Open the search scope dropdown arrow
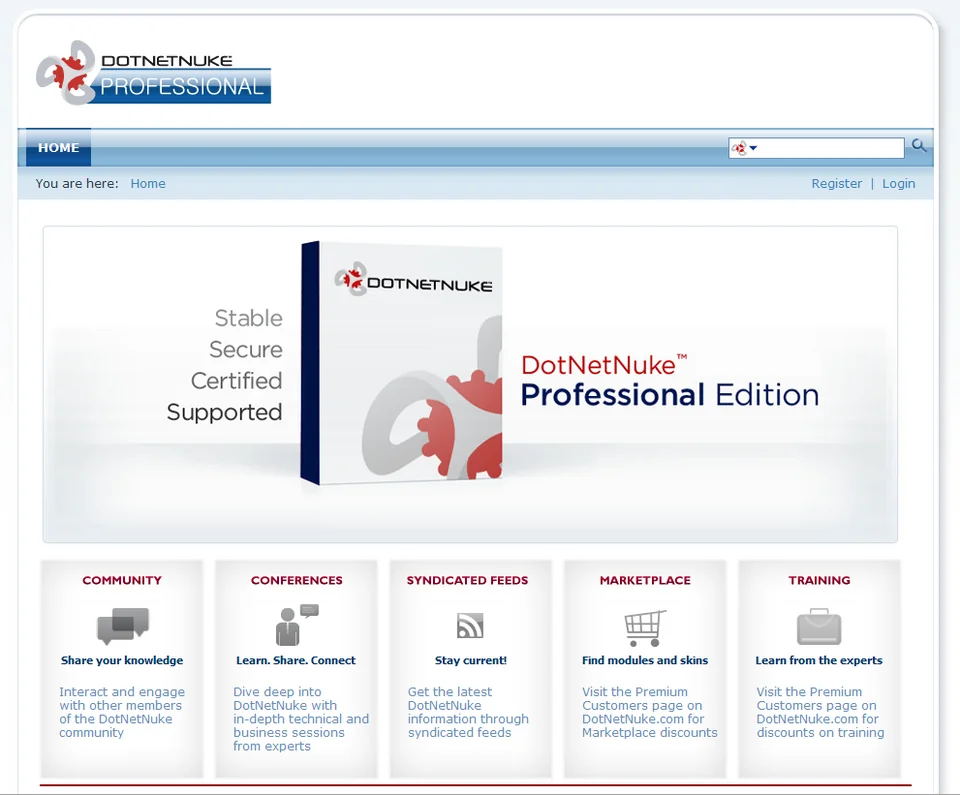The image size is (960, 795). tap(753, 148)
